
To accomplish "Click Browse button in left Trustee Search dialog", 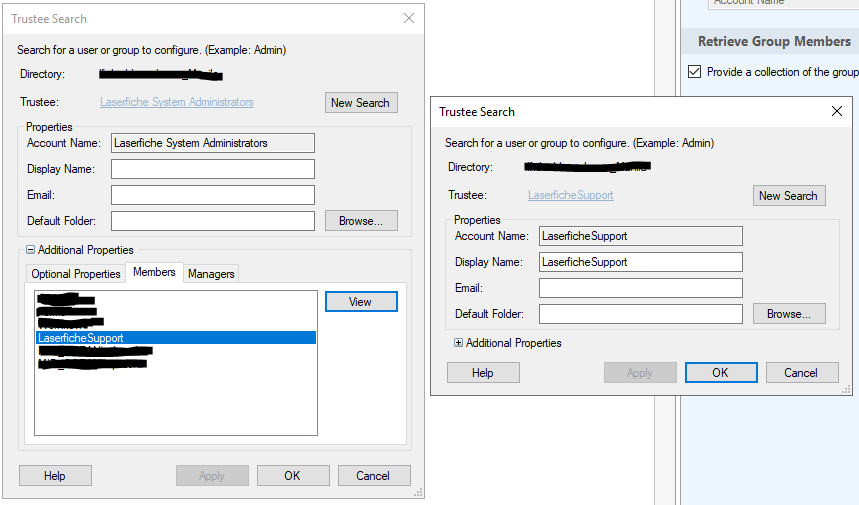I will pyautogui.click(x=361, y=221).
